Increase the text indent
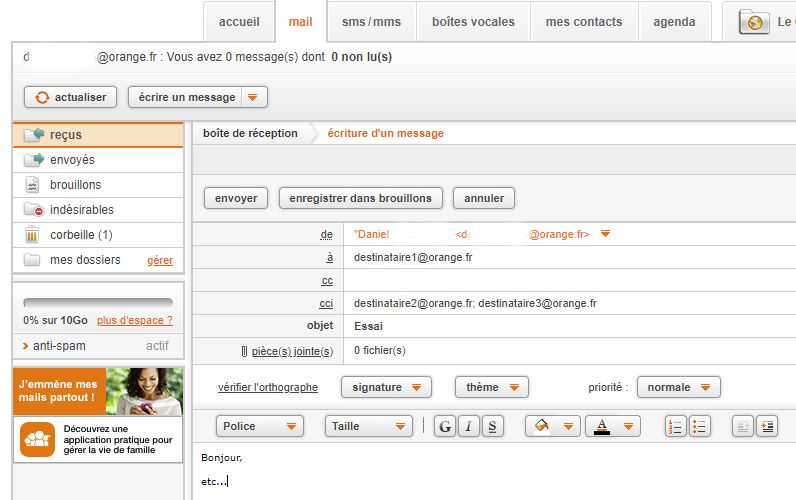796x500 pixels. pos(766,426)
